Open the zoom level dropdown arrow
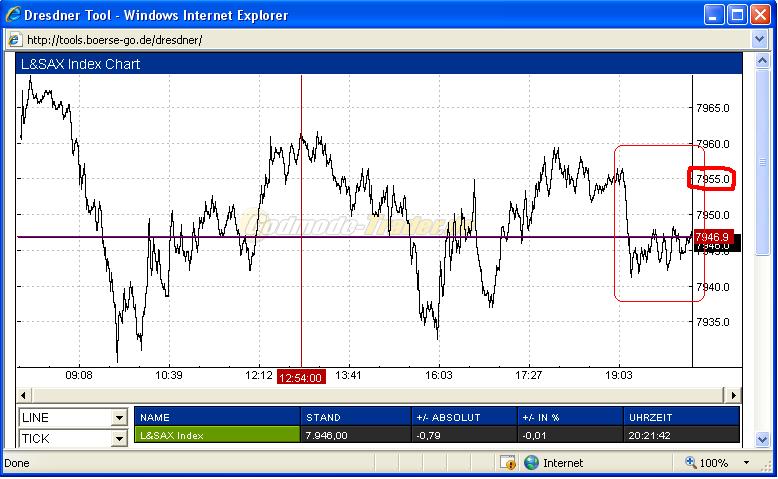Screen dimensions: 778x479 tap(746, 463)
